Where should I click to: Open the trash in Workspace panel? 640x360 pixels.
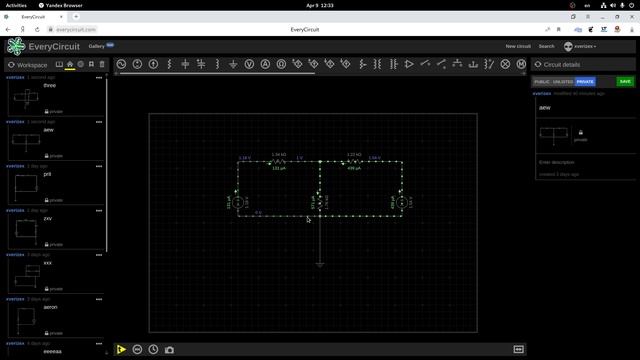coord(102,64)
